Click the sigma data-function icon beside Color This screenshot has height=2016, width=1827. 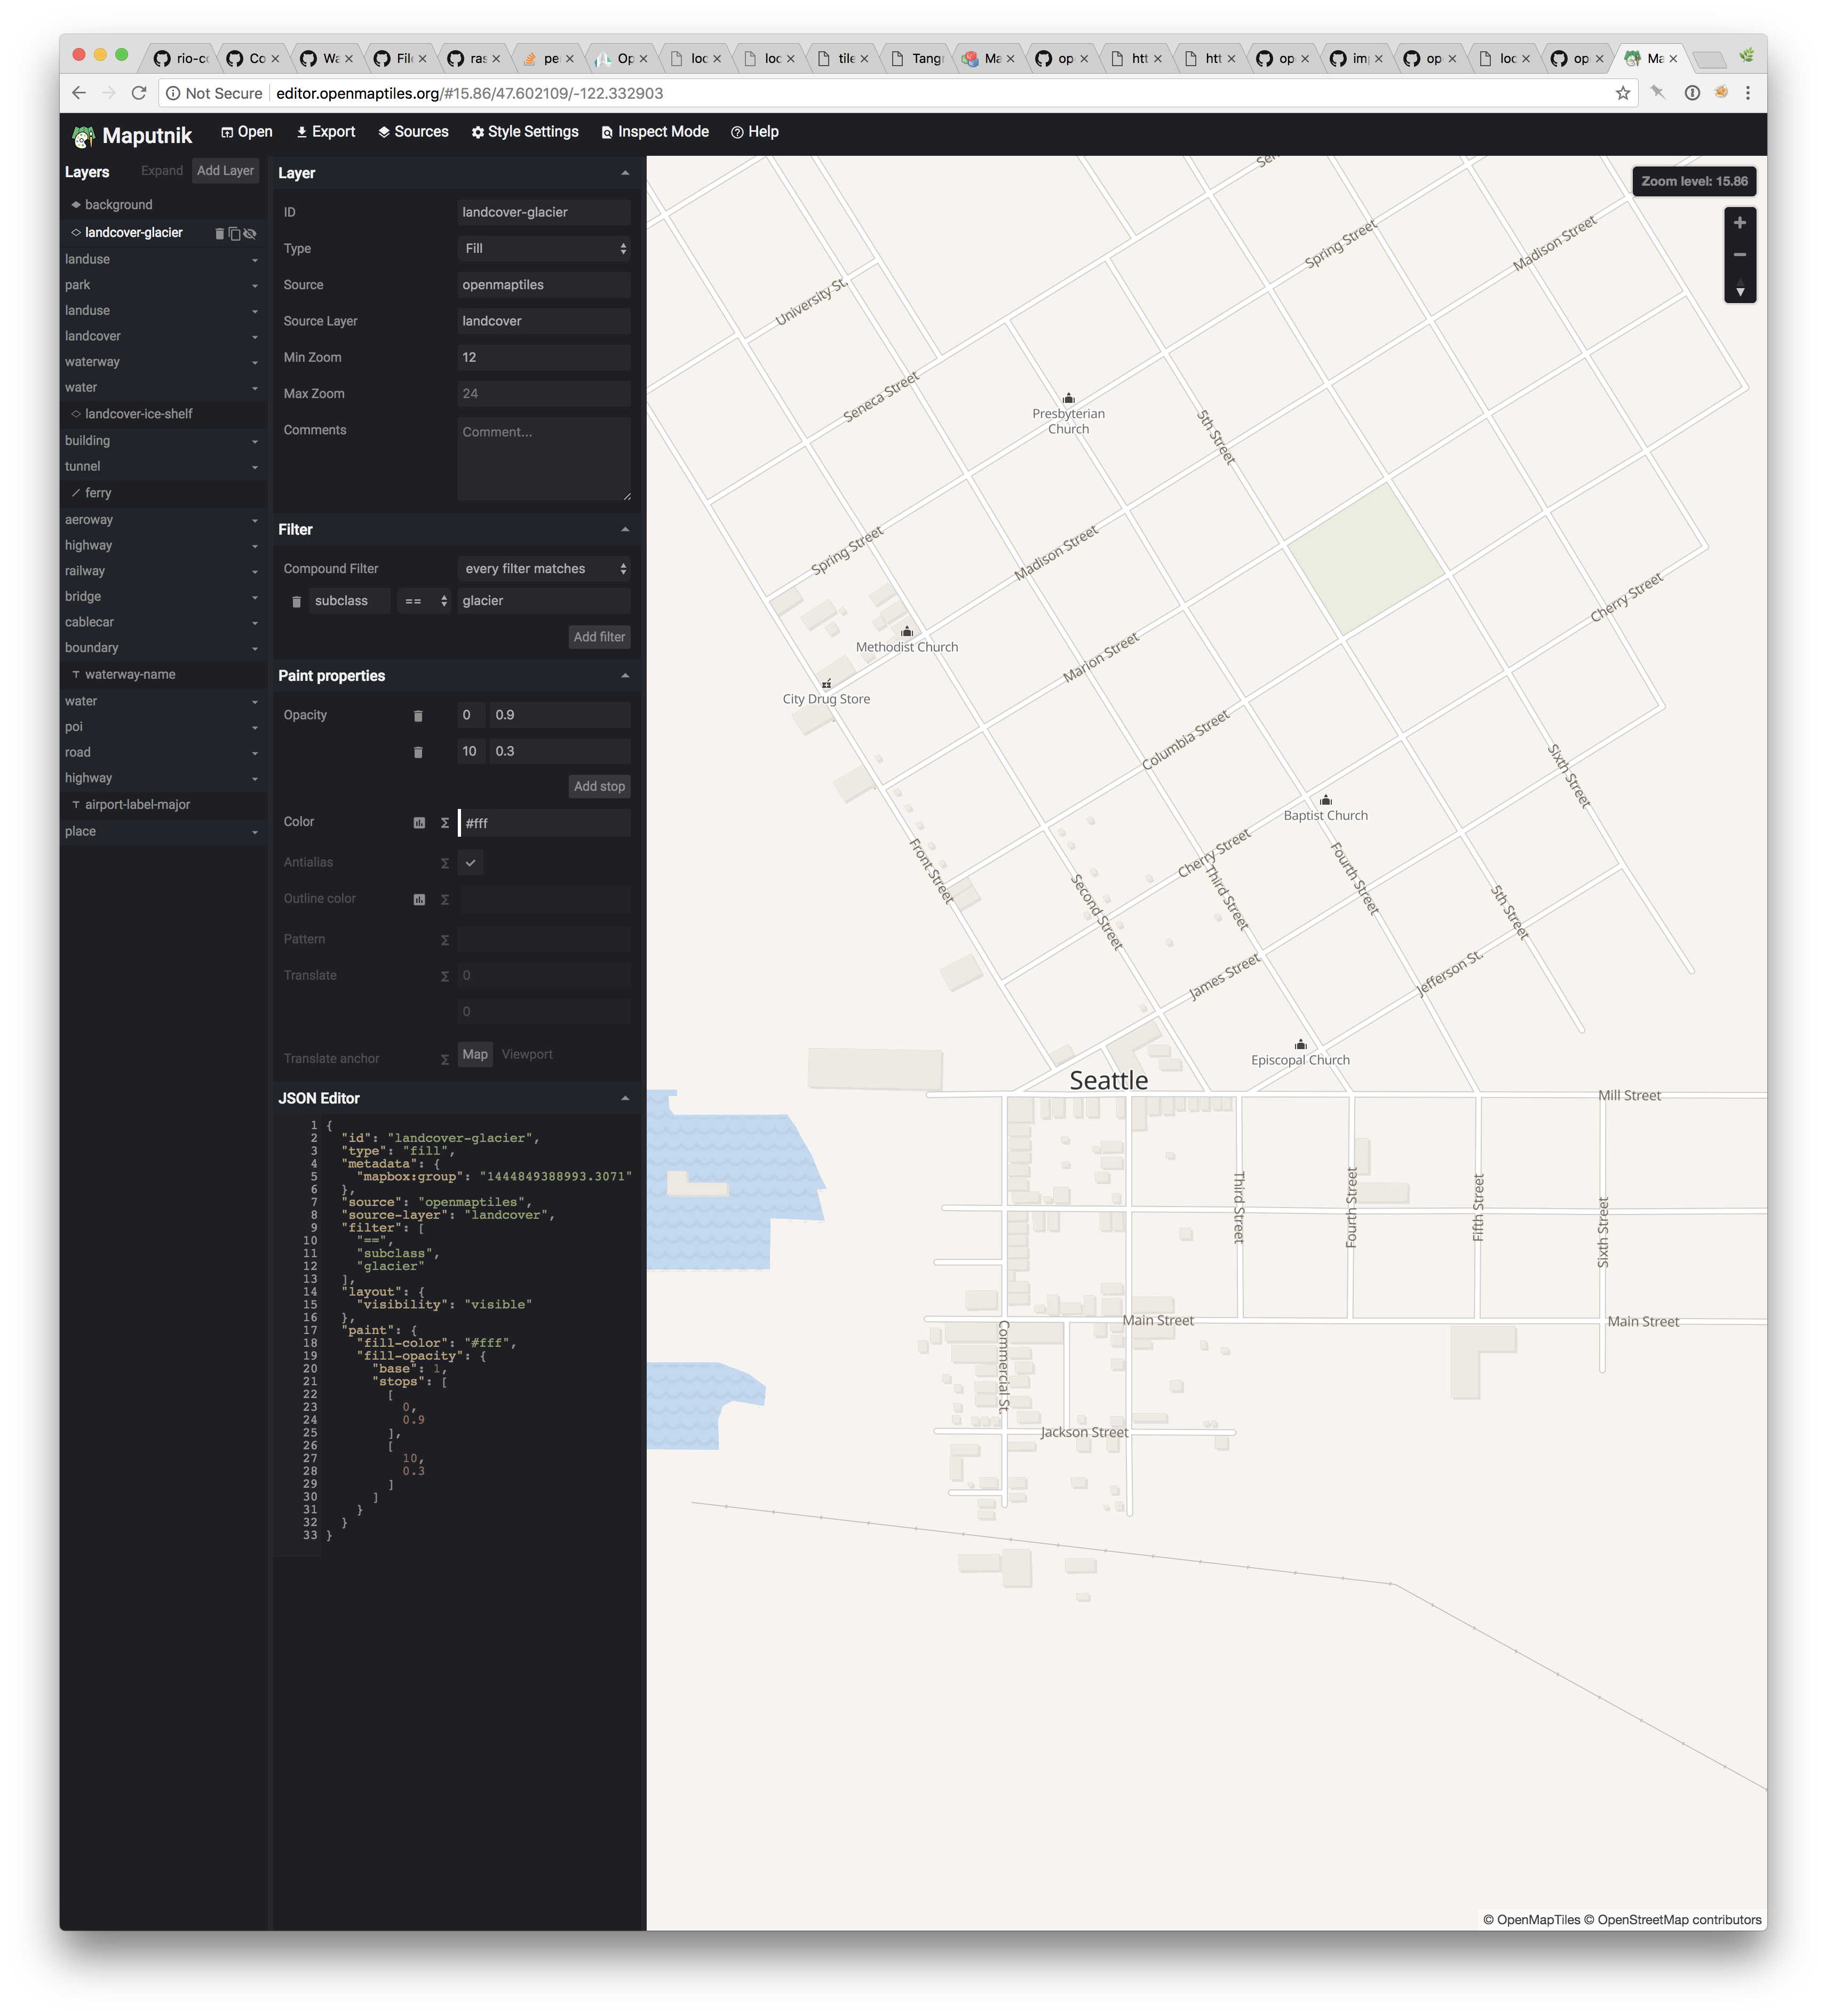pos(444,823)
